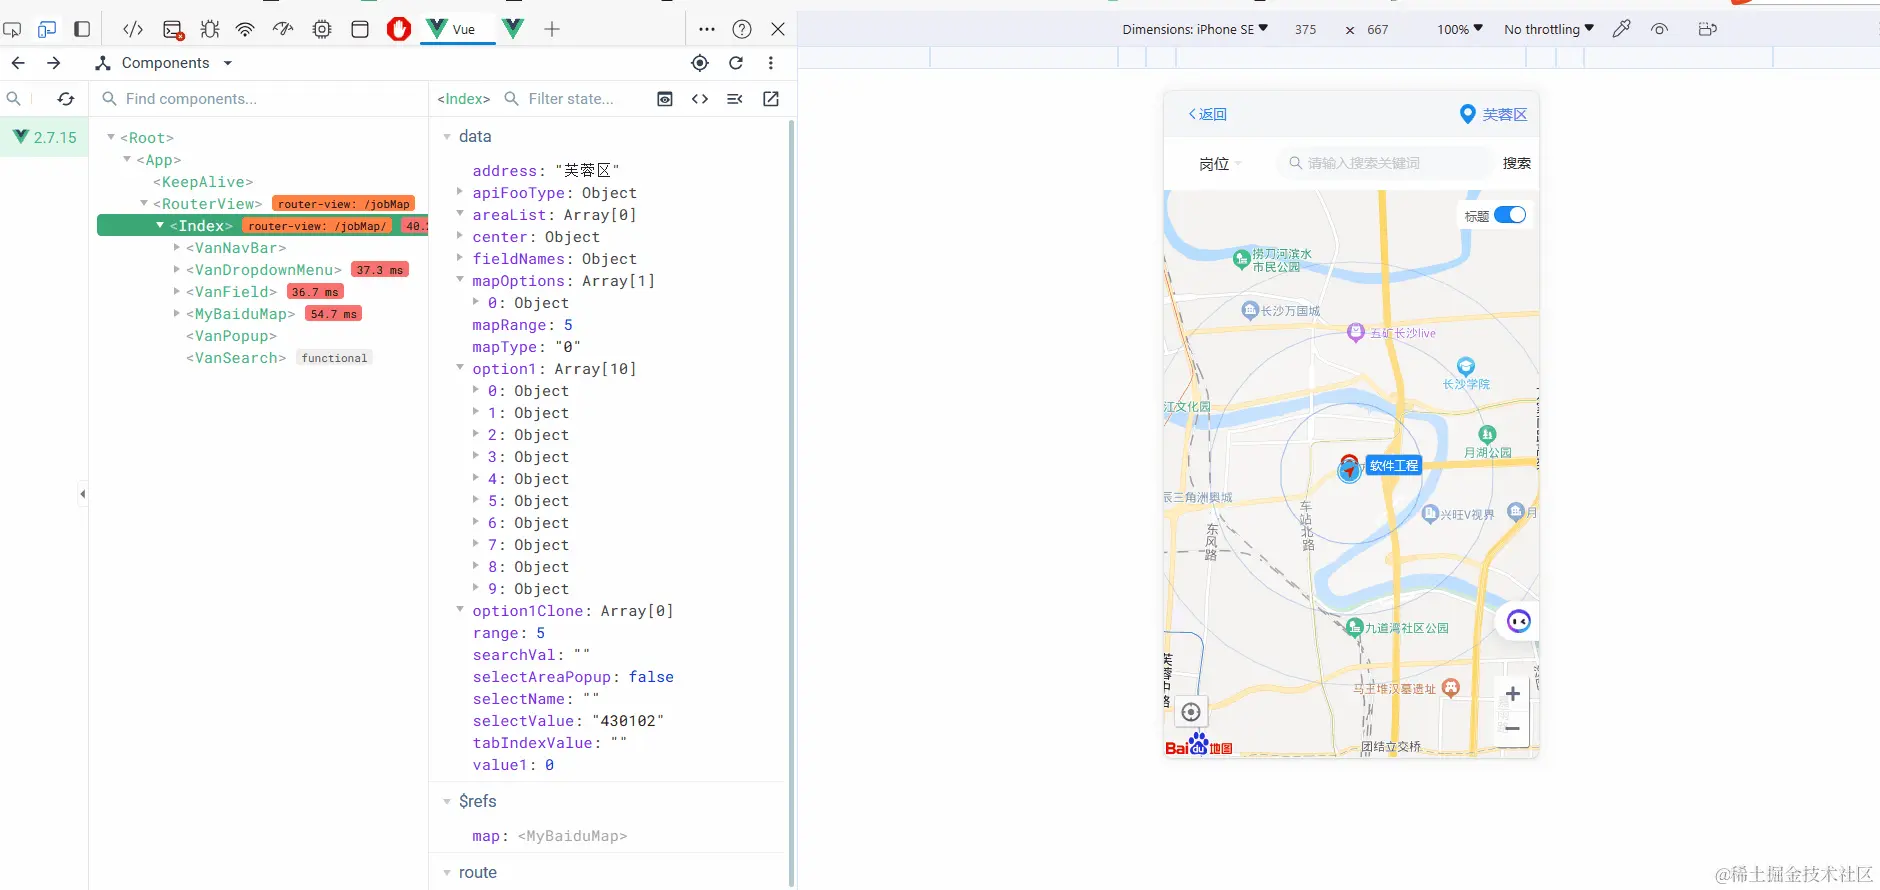This screenshot has height=890, width=1880.
Task: Click the floating assistant robot icon
Action: (x=1518, y=622)
